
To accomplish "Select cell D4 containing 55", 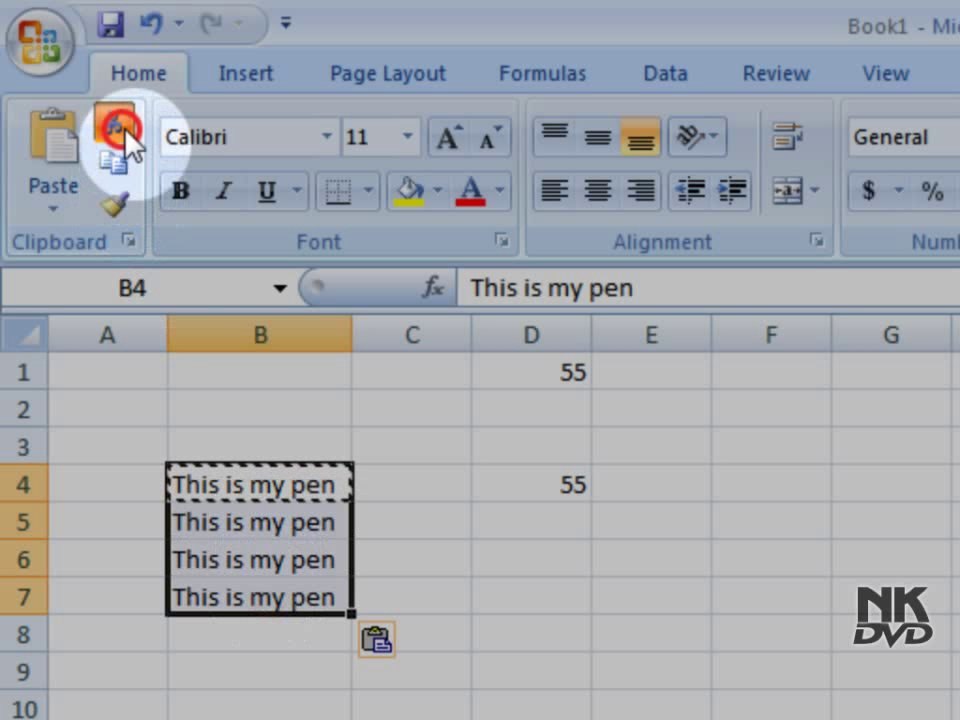I will coord(531,484).
